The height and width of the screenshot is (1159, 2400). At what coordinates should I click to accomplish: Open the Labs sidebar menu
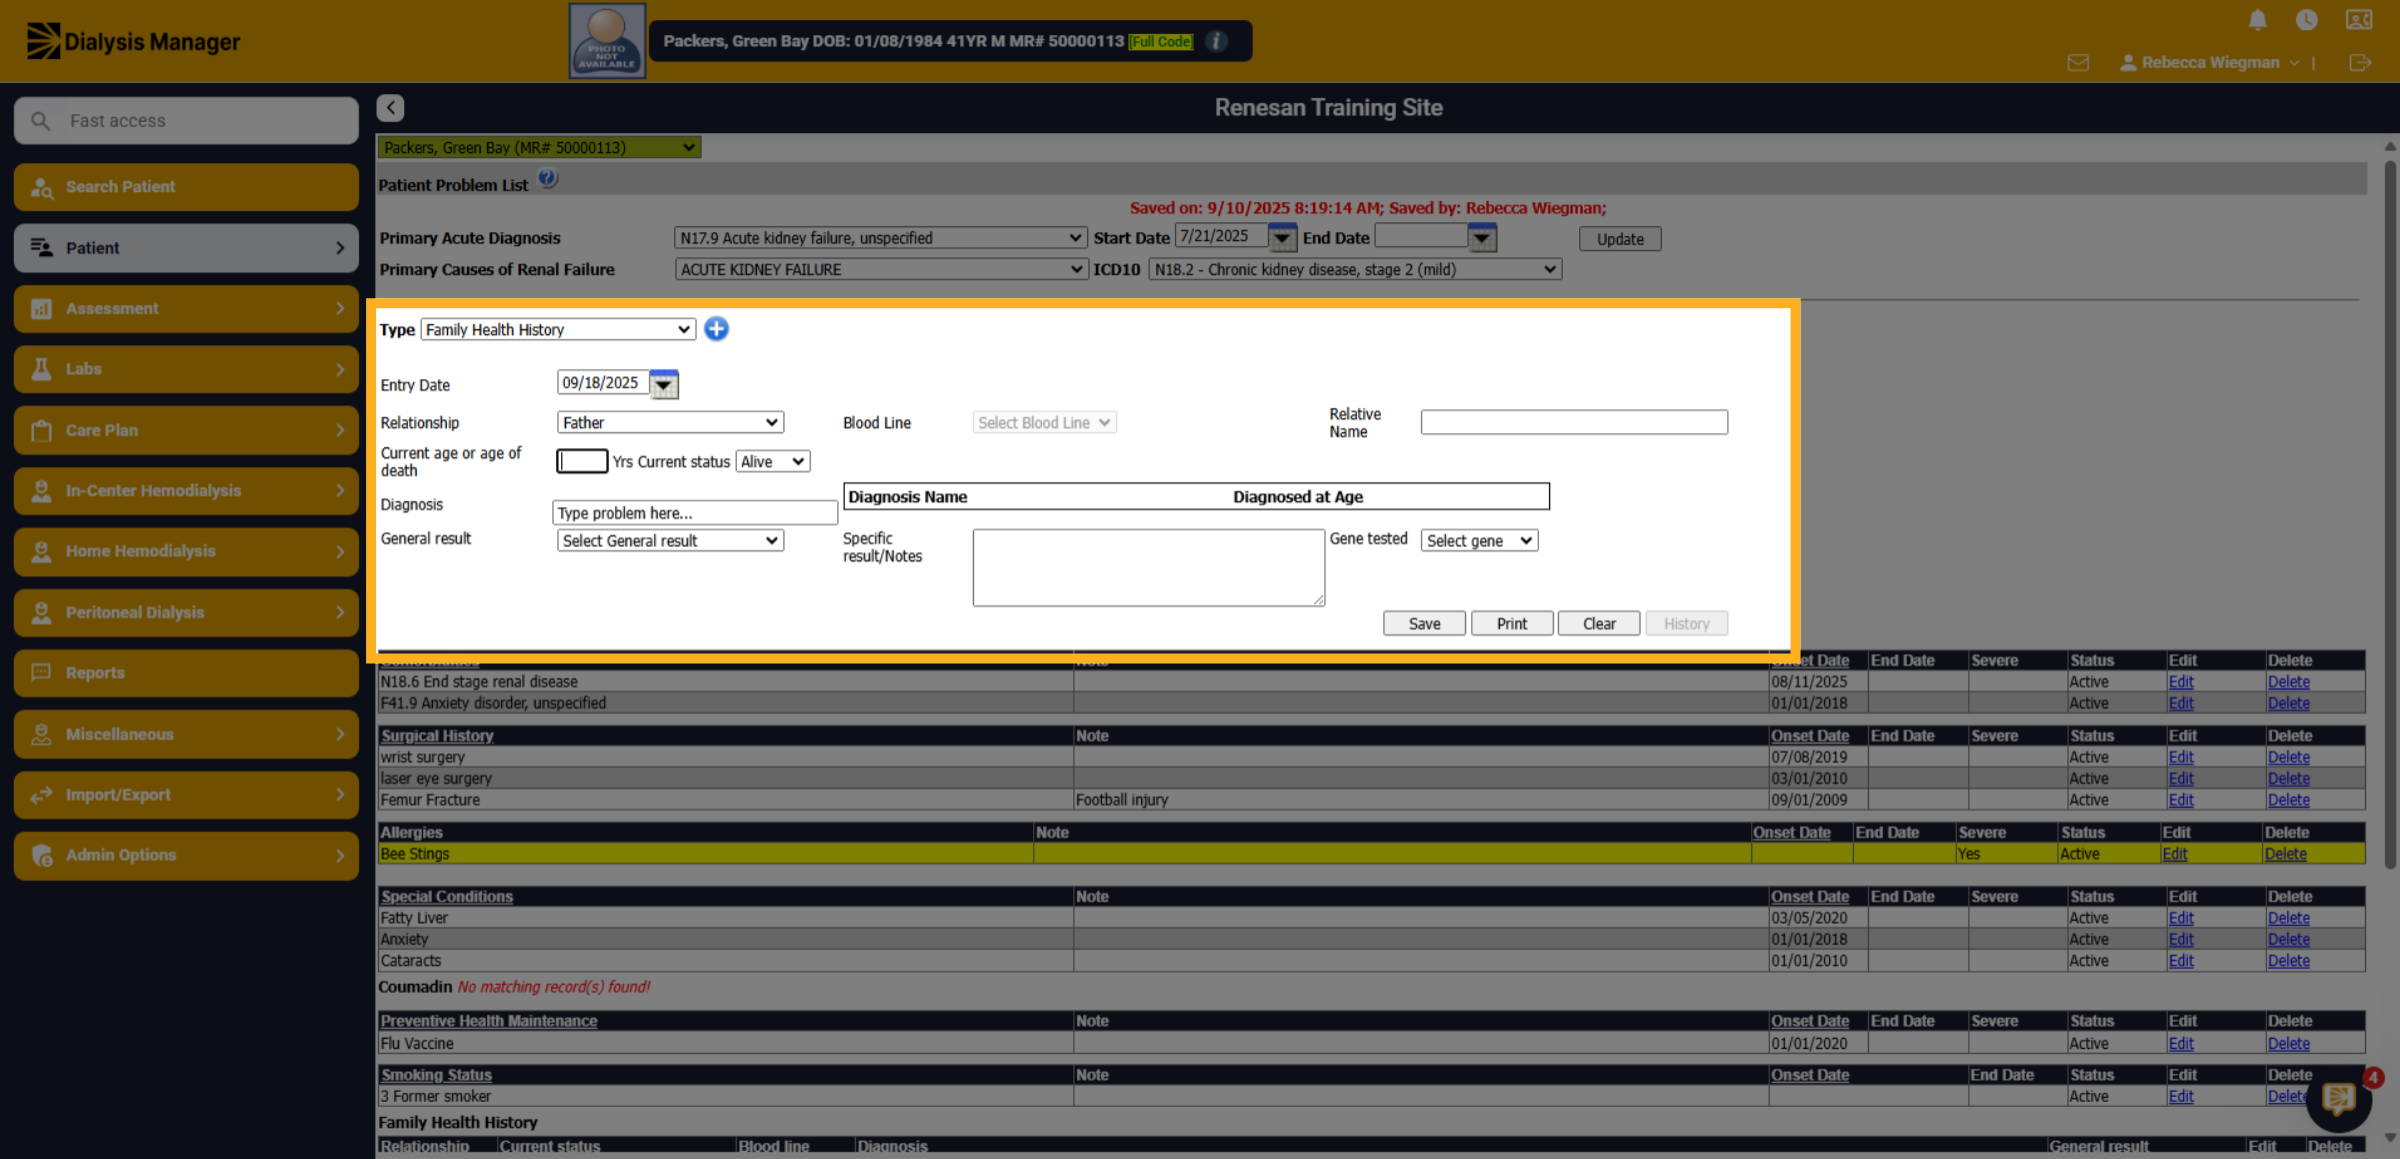point(186,369)
